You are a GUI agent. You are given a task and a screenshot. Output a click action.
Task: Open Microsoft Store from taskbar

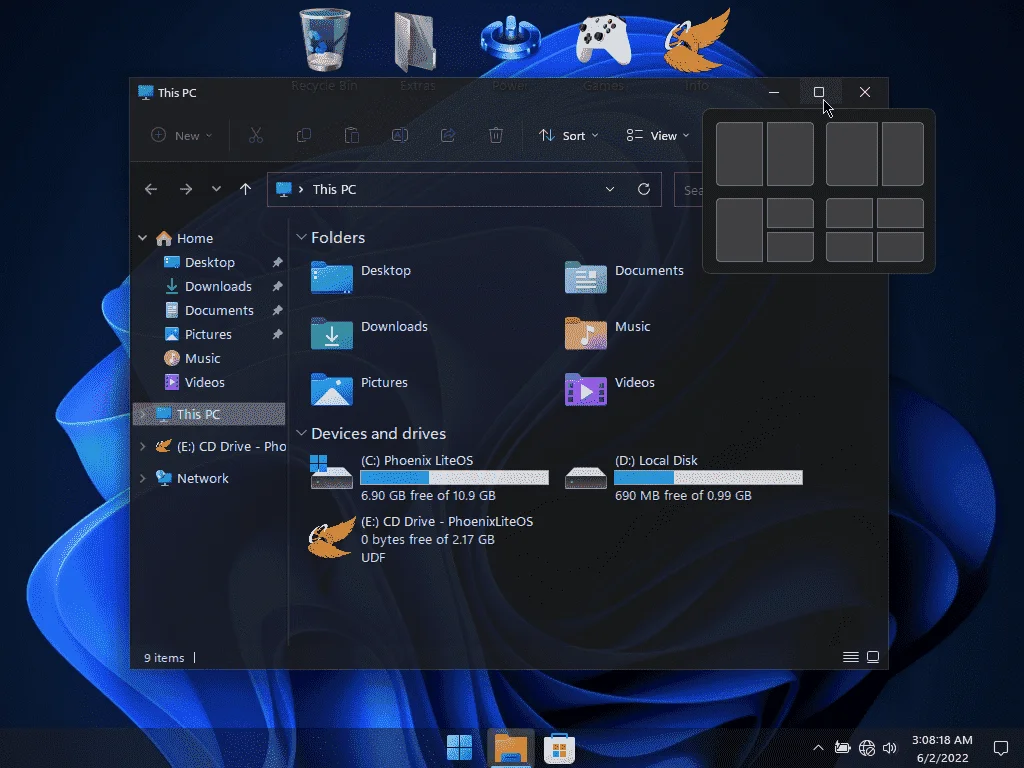point(559,748)
